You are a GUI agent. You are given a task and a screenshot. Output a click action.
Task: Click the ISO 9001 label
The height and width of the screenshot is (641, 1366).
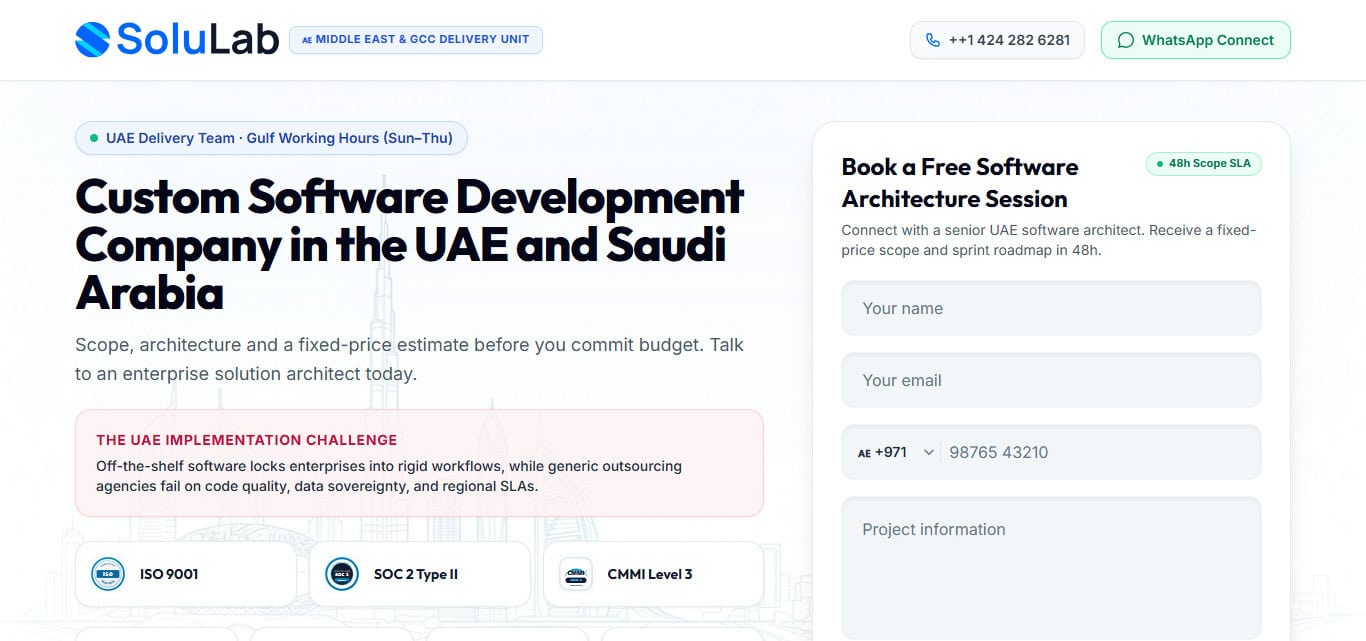(x=169, y=574)
